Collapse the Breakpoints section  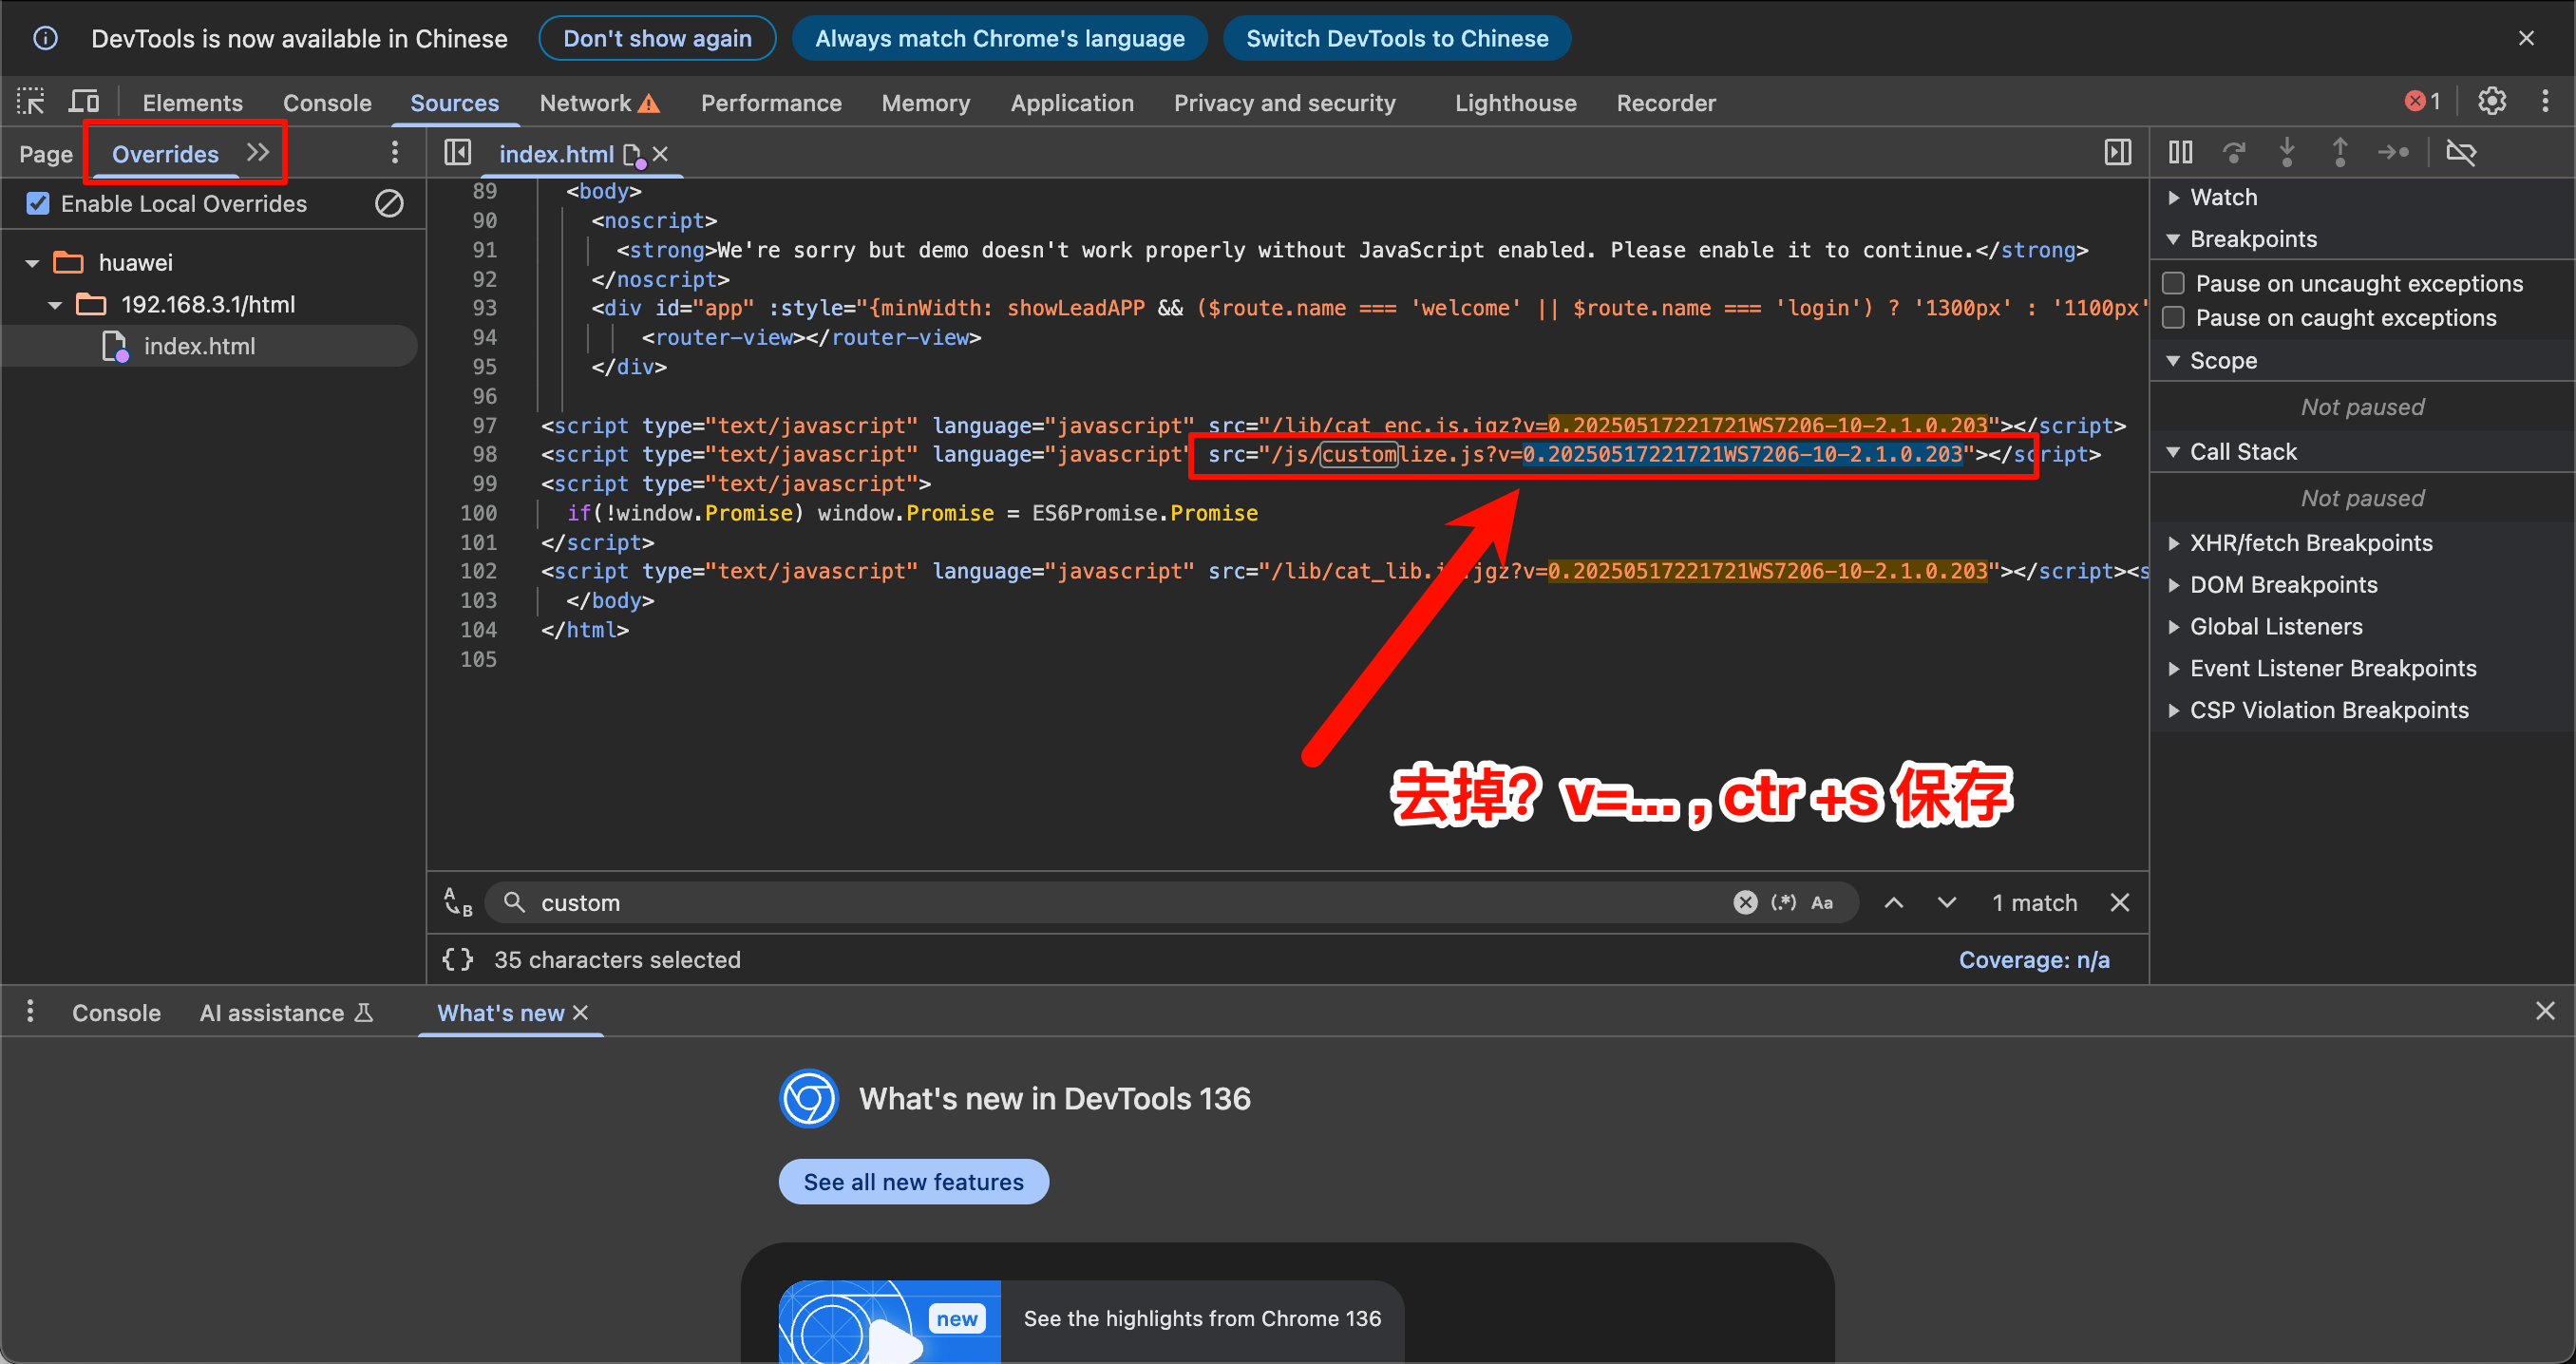[2174, 239]
